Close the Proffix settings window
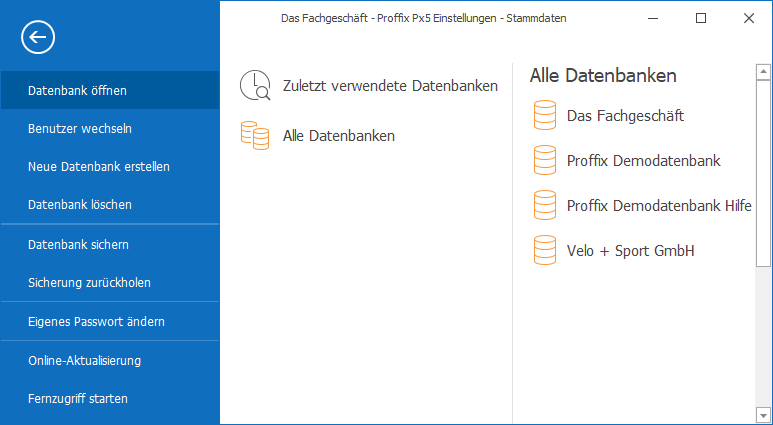Viewport: 773px width, 425px height. (748, 18)
